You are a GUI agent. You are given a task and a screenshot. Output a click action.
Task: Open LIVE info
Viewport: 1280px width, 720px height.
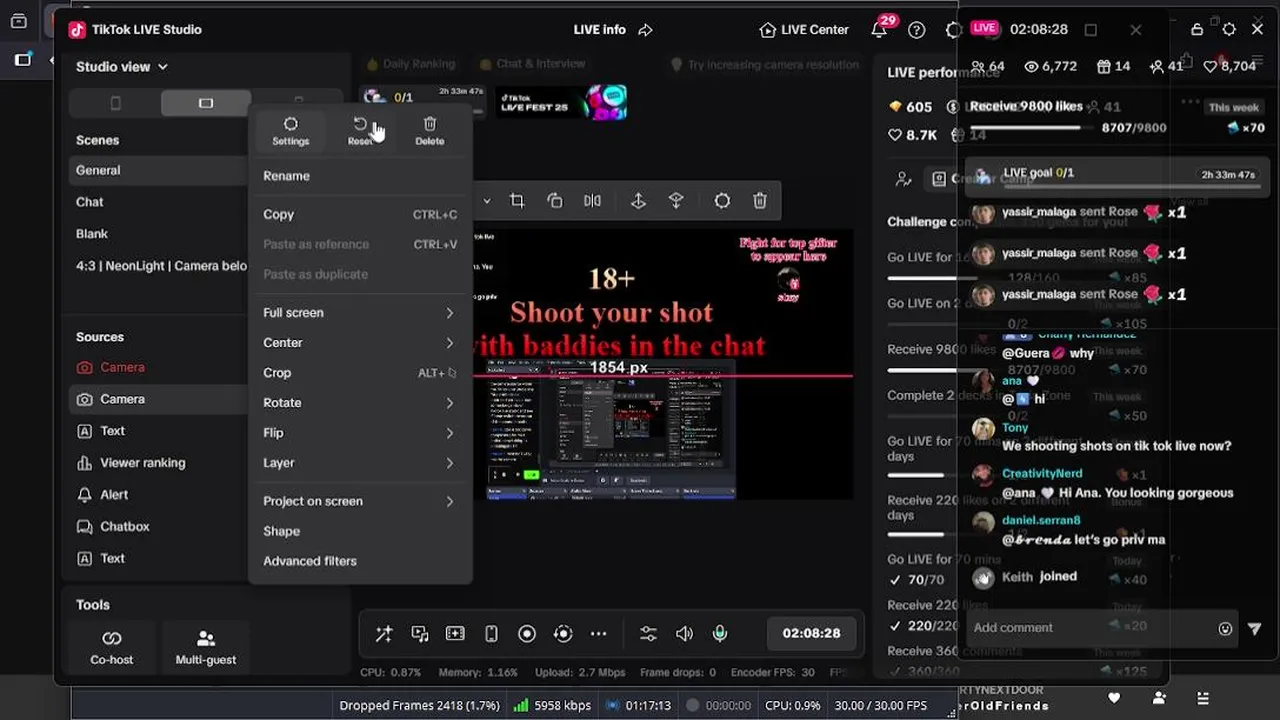(600, 30)
